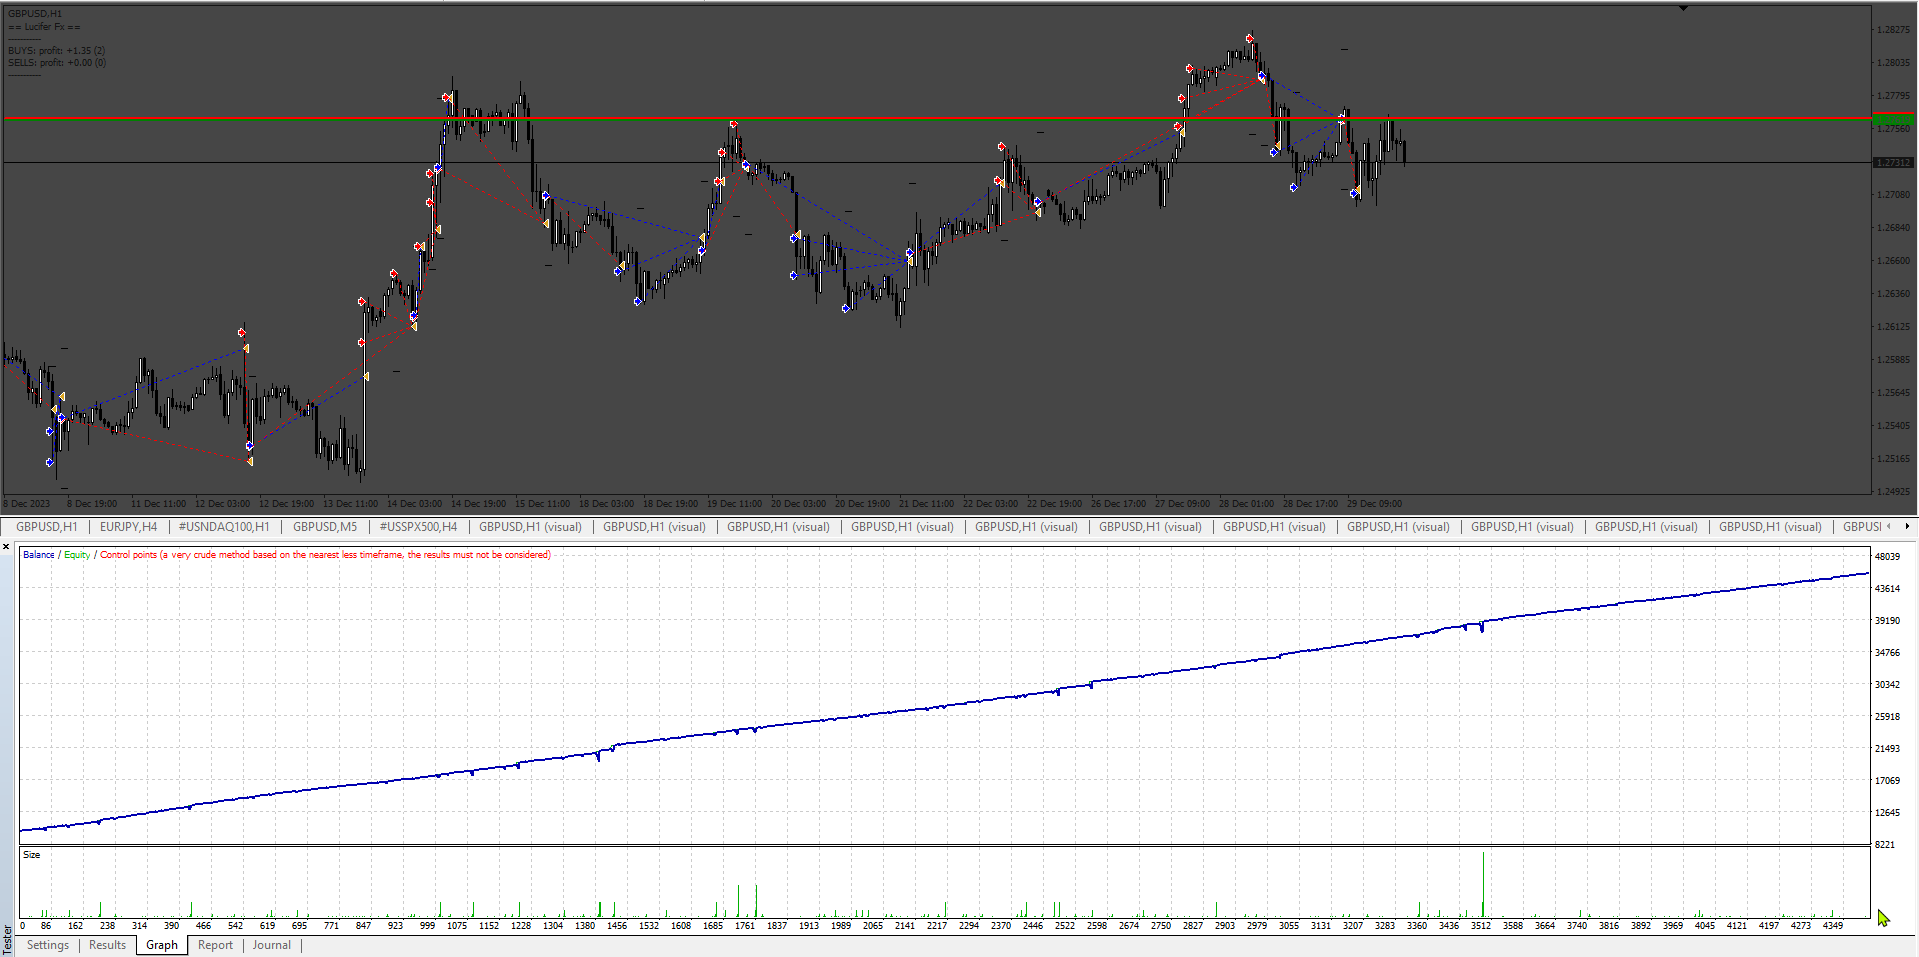The height and width of the screenshot is (957, 1919).
Task: Click the 1.27312 current price label
Action: [1893, 162]
